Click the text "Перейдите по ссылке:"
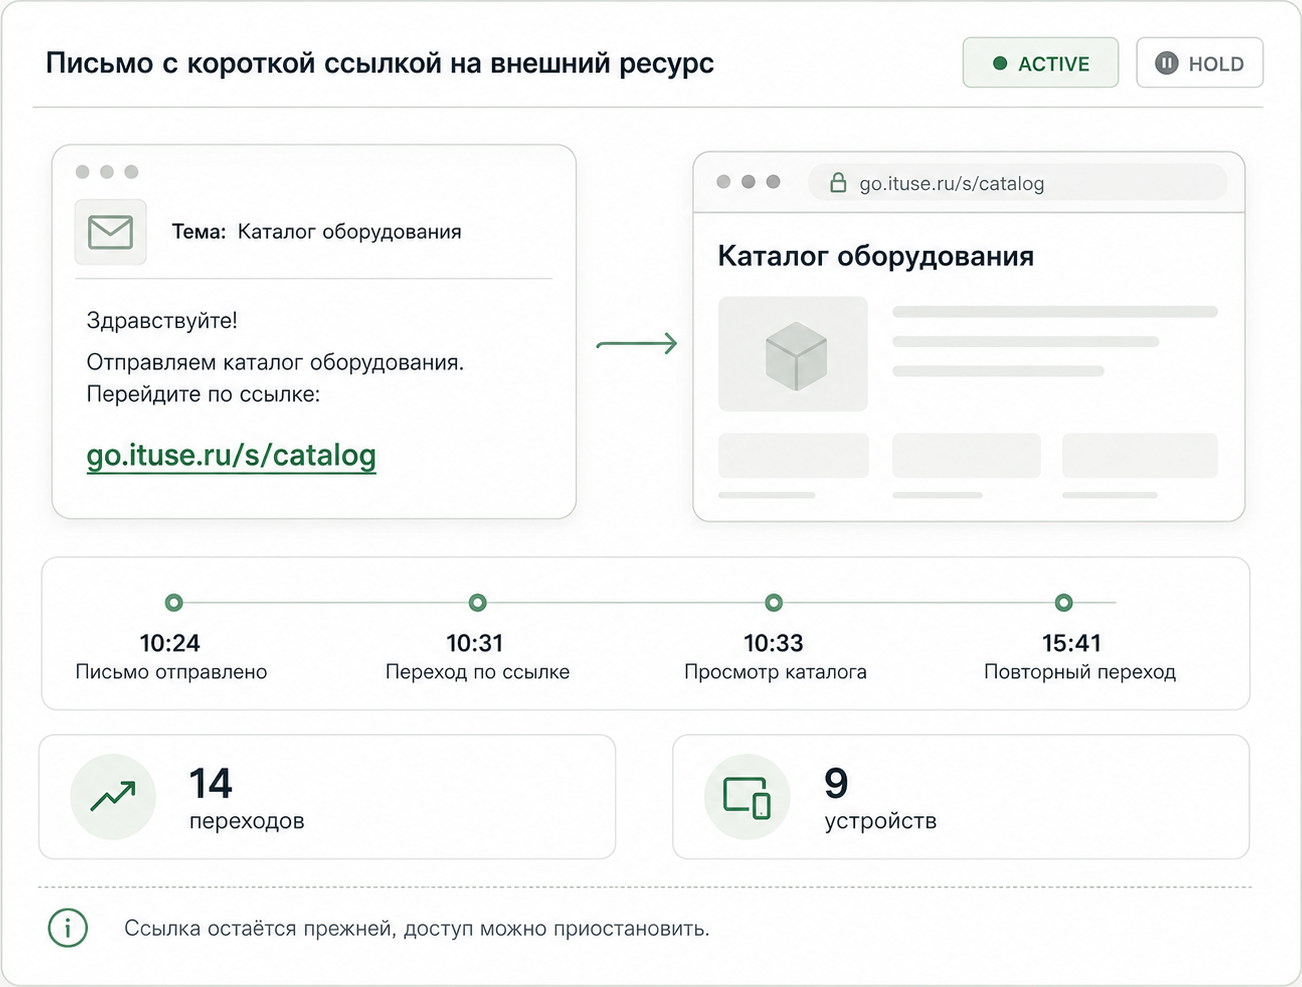Screen dimensions: 1302x987 203,394
